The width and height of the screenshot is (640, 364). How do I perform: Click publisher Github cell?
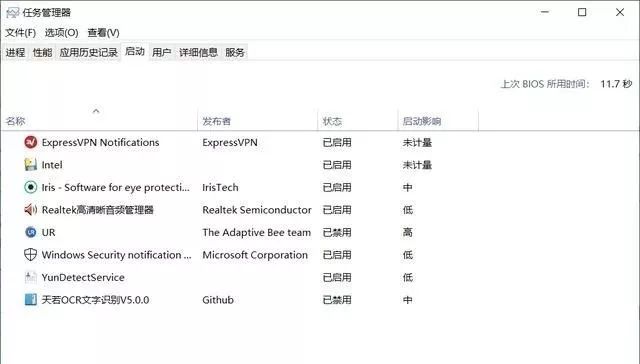coord(218,300)
